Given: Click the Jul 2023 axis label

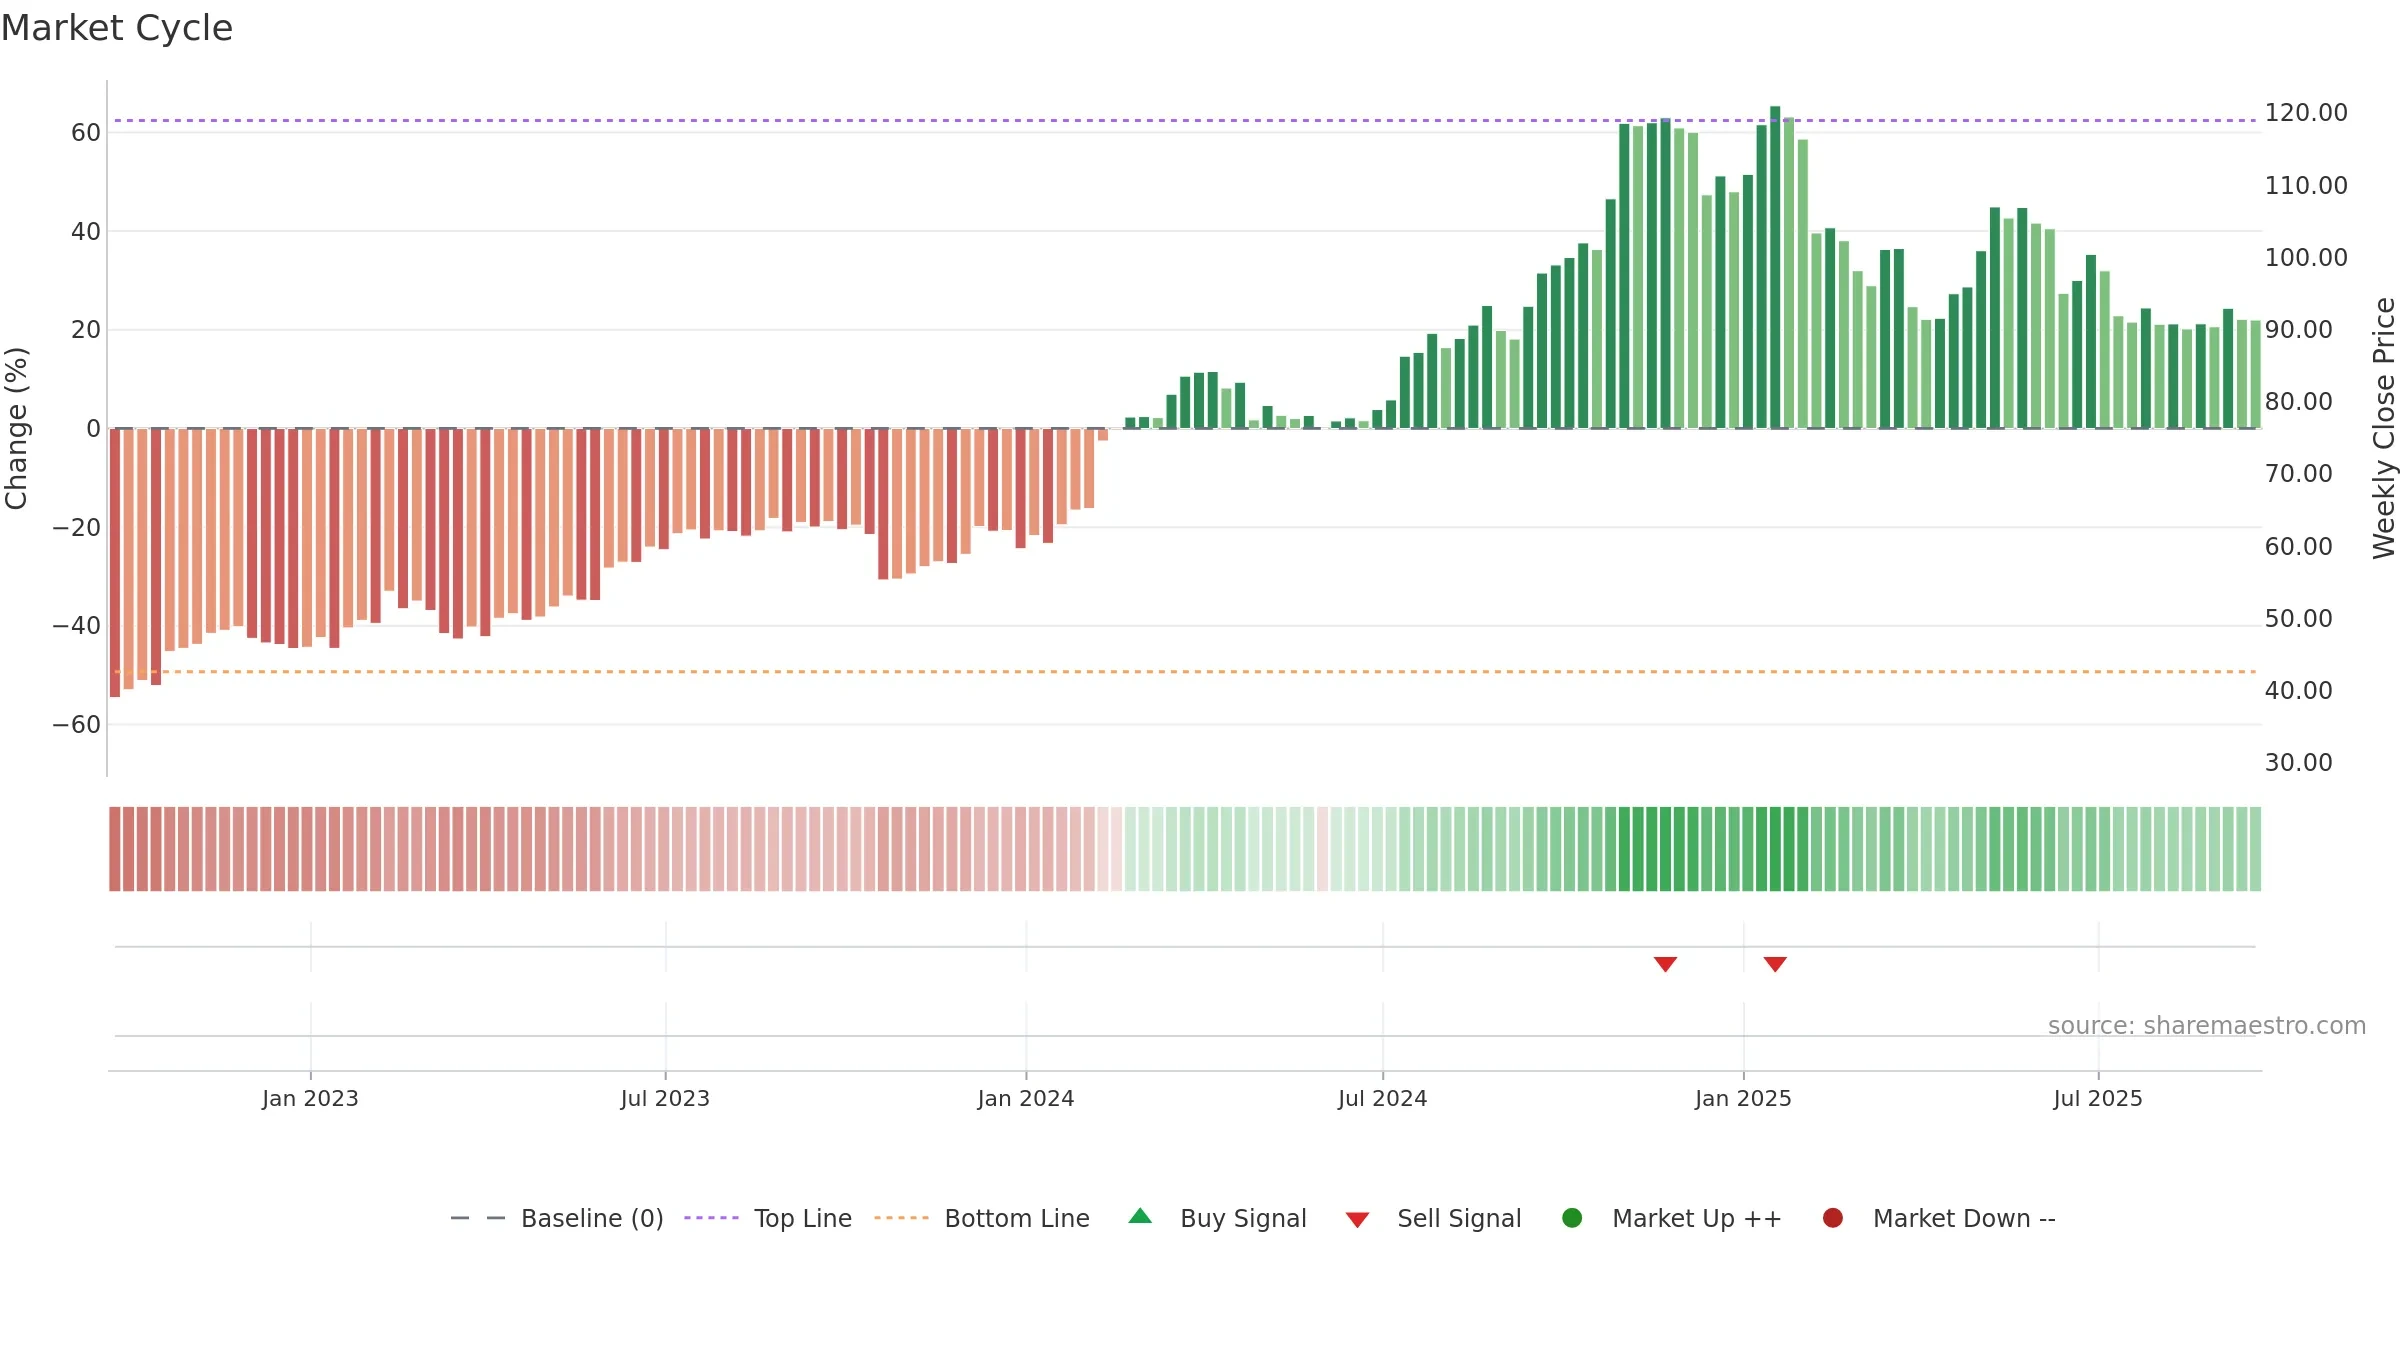Looking at the screenshot, I should click(665, 1098).
